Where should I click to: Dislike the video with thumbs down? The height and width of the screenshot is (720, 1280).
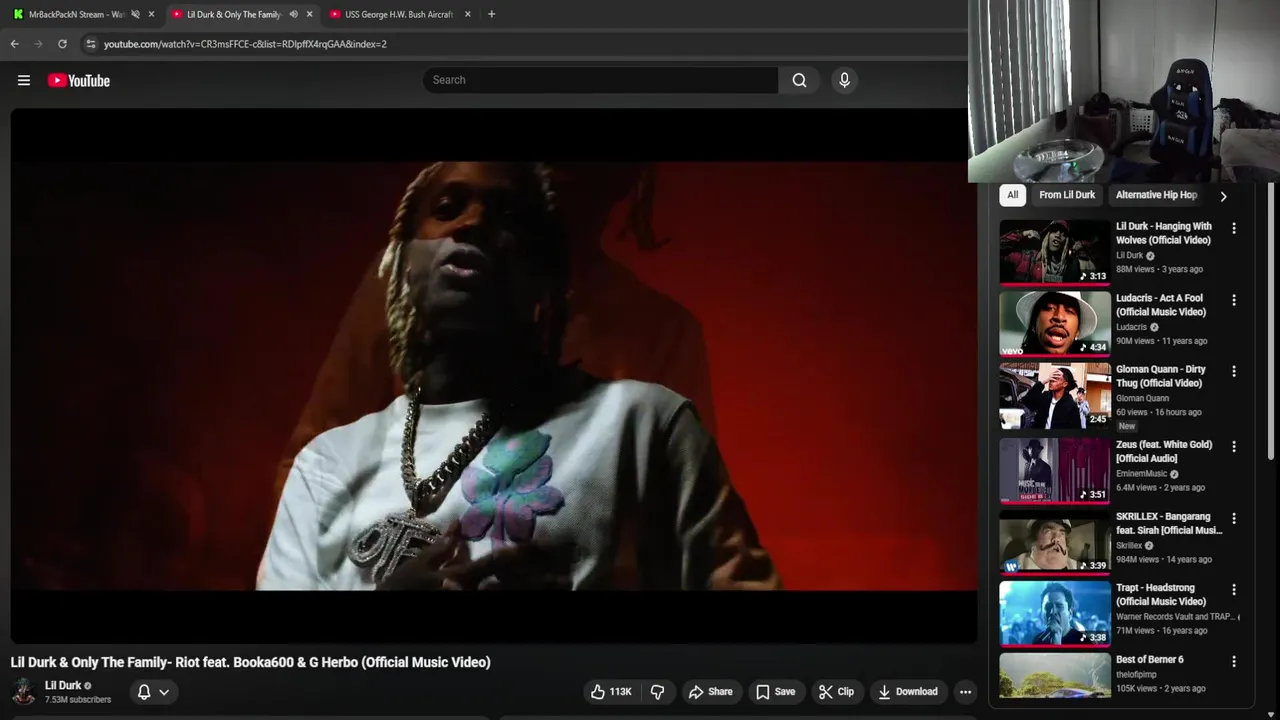pos(658,692)
